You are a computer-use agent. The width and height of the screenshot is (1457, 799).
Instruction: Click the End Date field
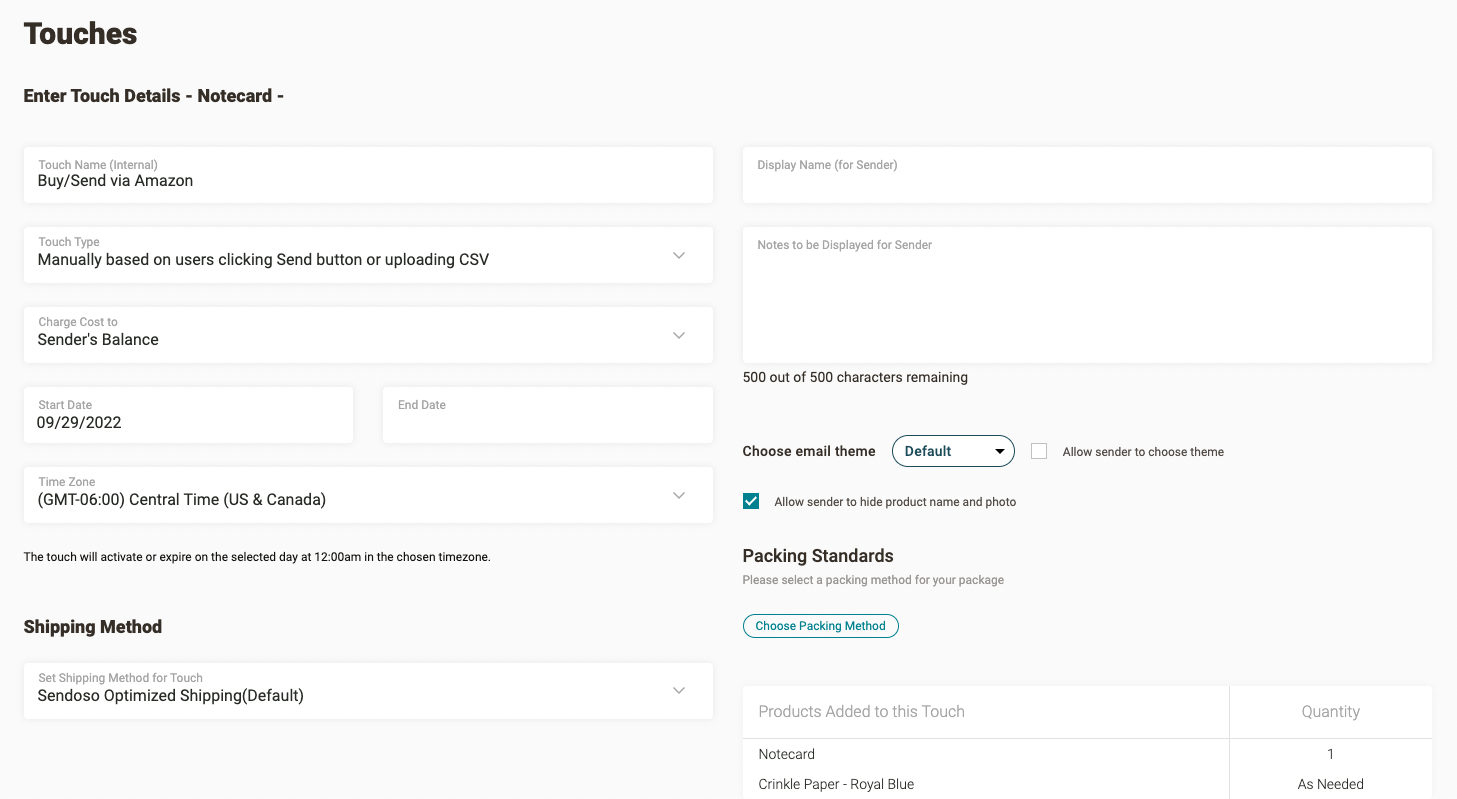pyautogui.click(x=548, y=415)
